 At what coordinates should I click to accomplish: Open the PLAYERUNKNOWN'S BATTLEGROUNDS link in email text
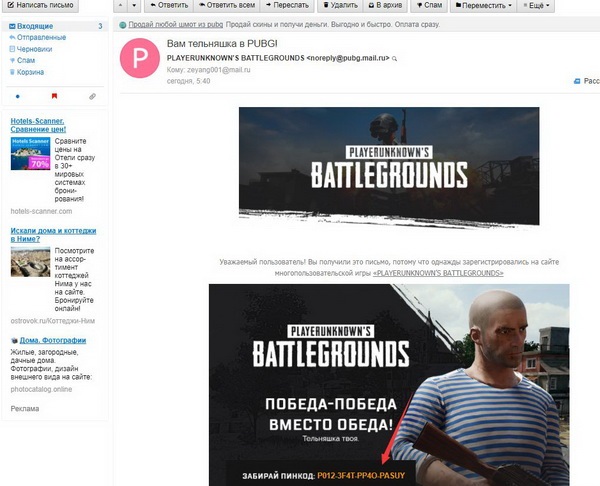pos(438,273)
